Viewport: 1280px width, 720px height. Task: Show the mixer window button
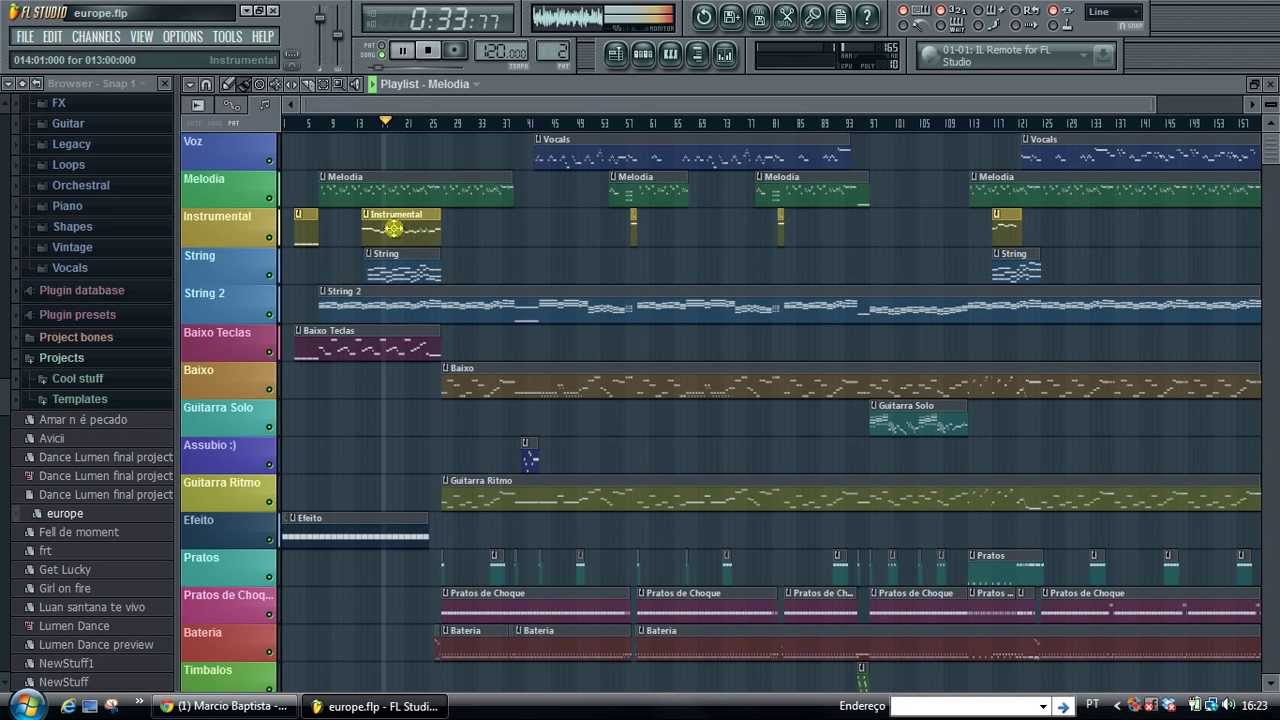(x=724, y=54)
